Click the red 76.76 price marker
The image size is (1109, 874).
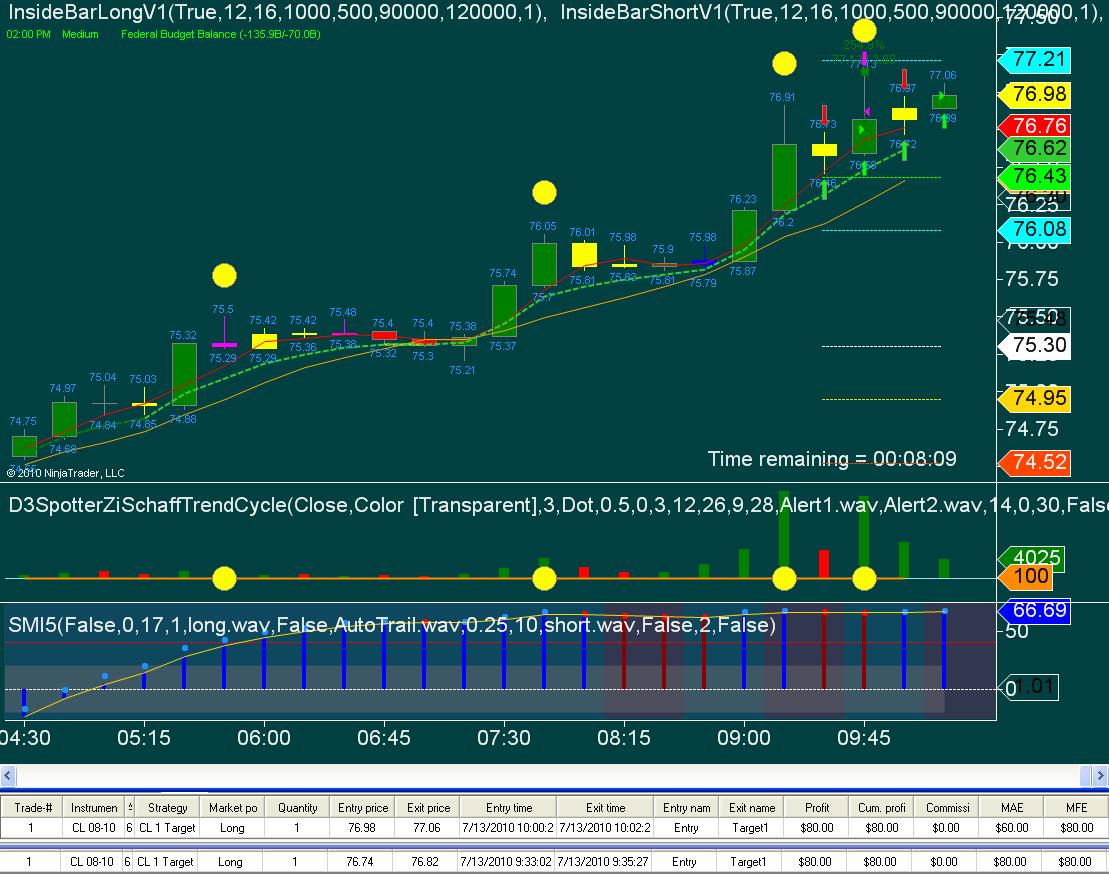click(x=1035, y=126)
